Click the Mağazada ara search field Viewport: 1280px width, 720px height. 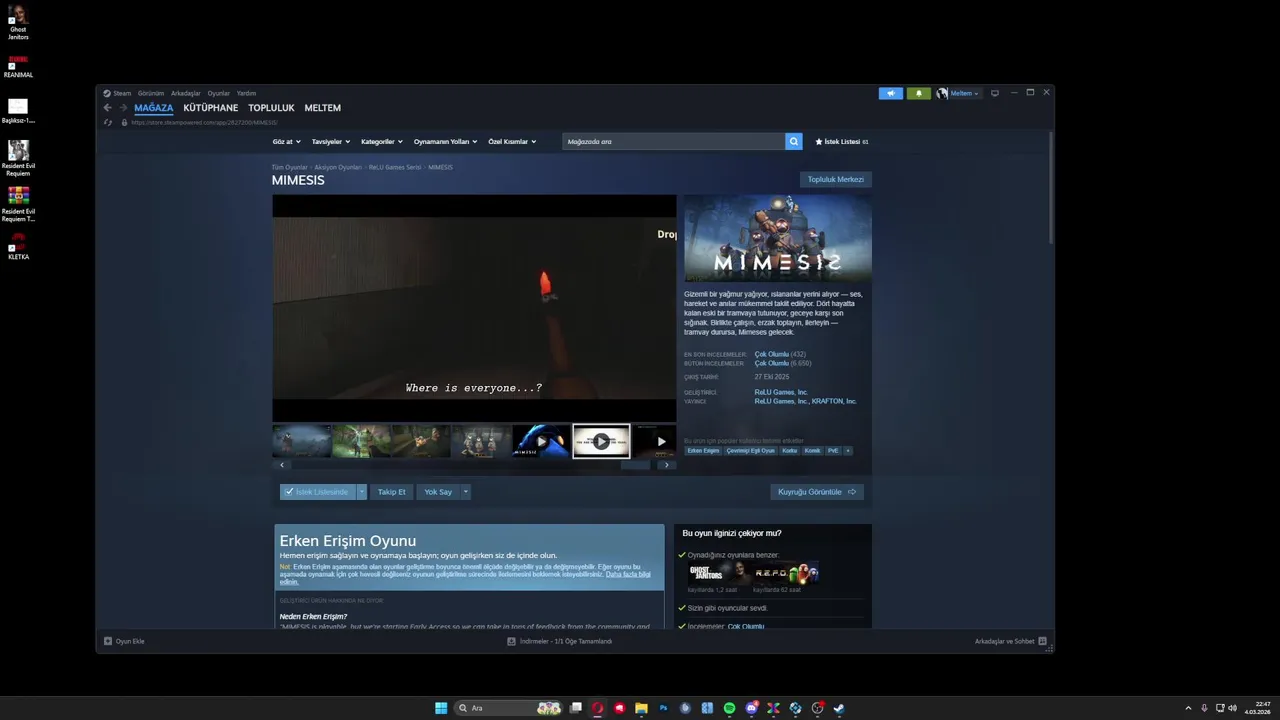674,142
